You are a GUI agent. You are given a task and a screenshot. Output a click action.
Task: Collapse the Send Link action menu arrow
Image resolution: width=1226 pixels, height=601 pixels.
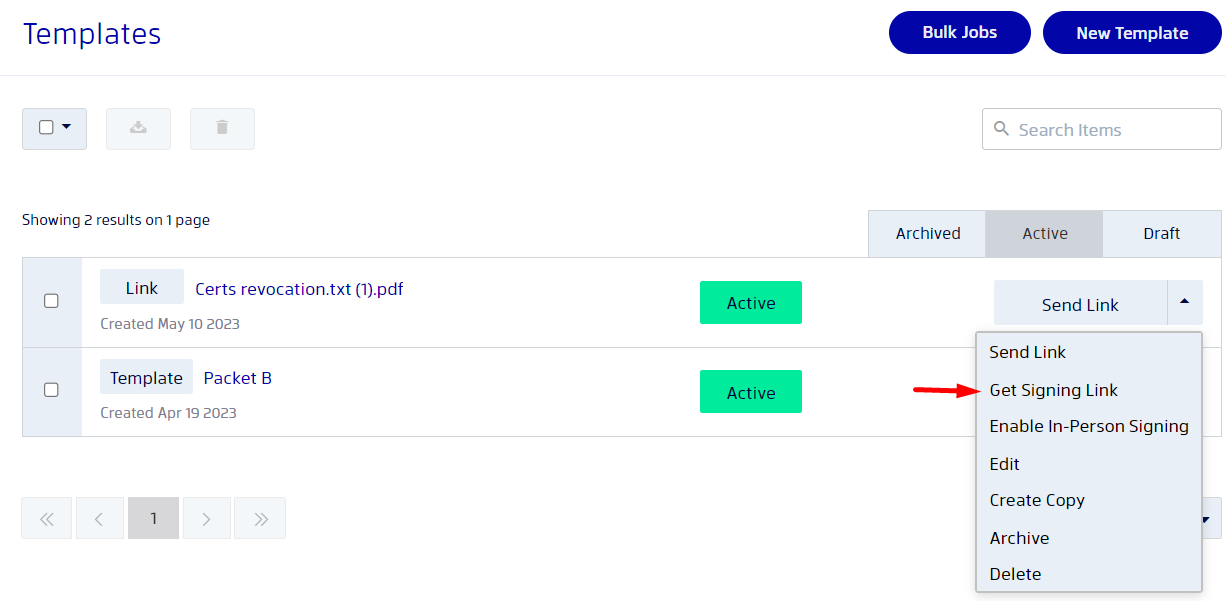point(1185,302)
